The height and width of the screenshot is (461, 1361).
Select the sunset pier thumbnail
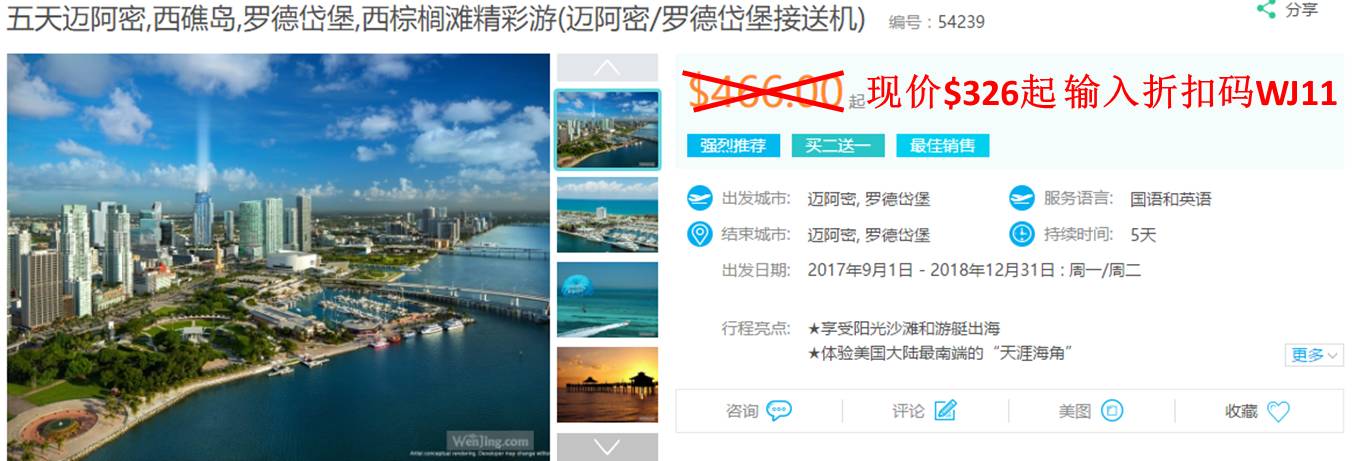coord(608,385)
